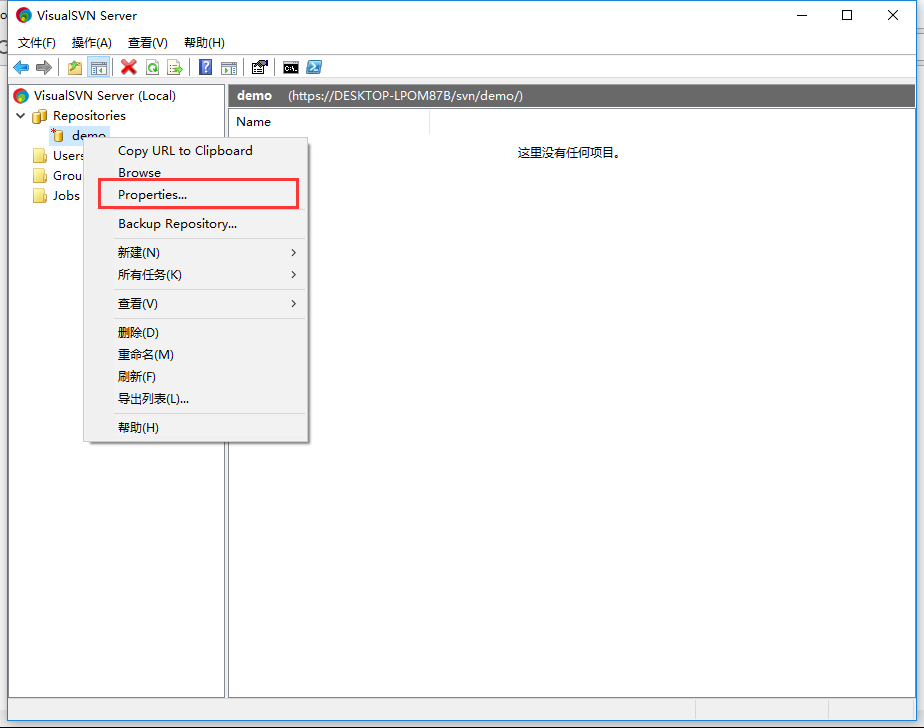Maximize the VisualSVN Server window

(847, 15)
